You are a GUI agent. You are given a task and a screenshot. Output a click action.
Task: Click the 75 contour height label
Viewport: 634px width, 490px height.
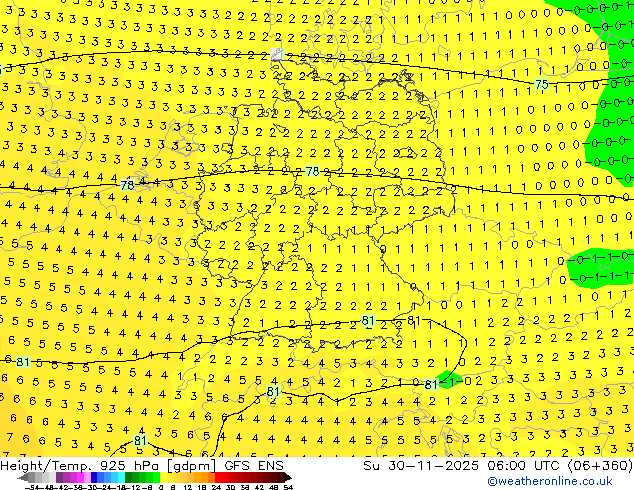541,84
